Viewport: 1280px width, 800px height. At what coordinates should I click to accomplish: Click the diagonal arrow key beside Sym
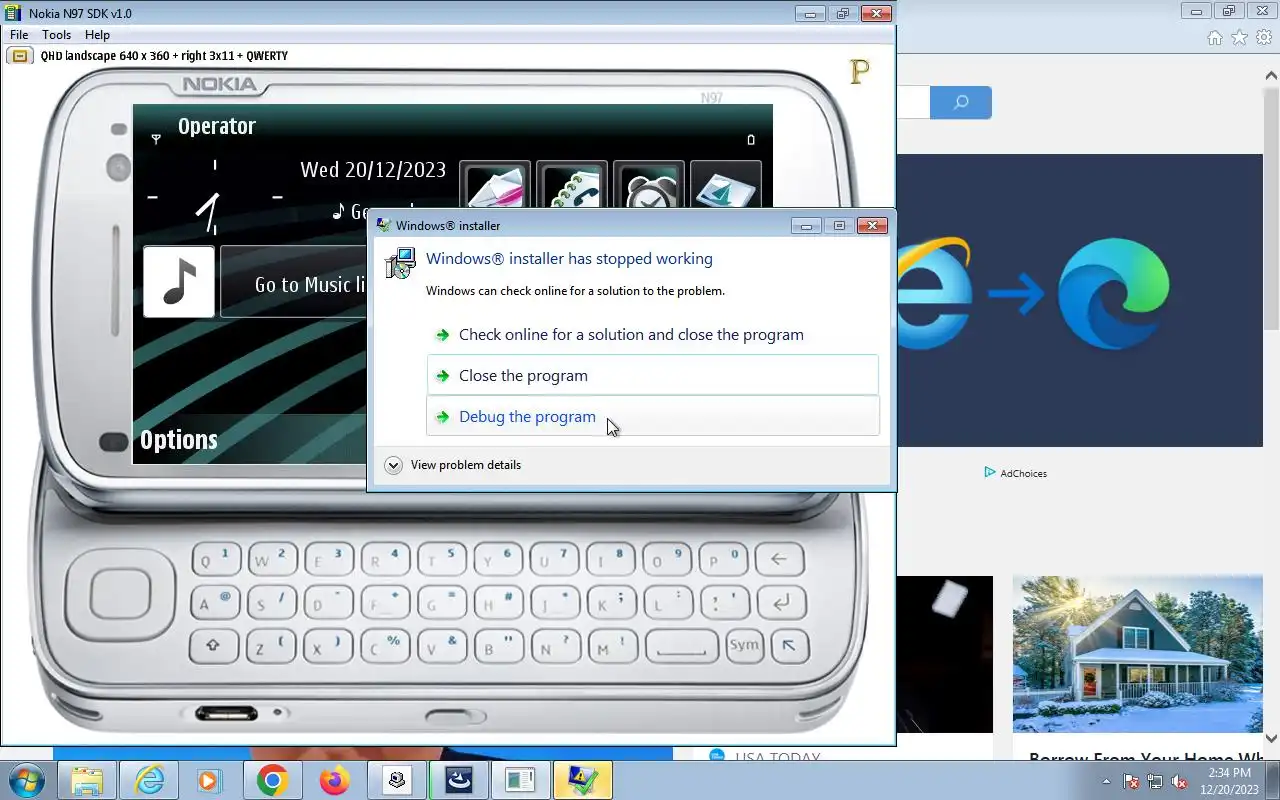pyautogui.click(x=789, y=646)
